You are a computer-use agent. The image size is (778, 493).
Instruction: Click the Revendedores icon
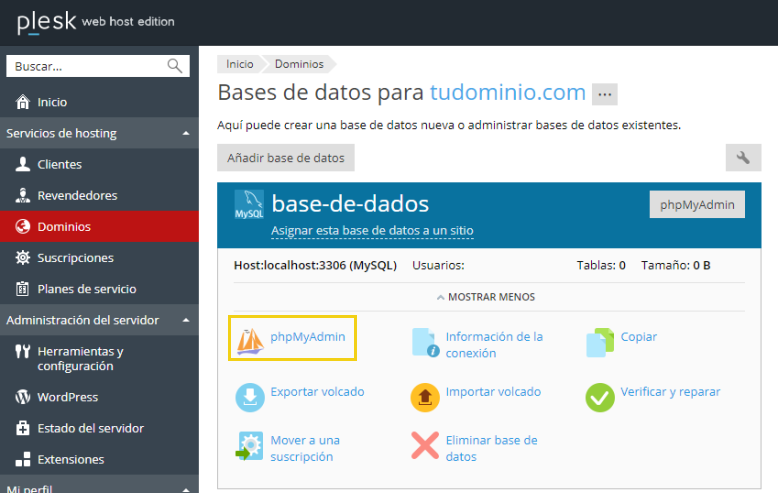(22, 195)
